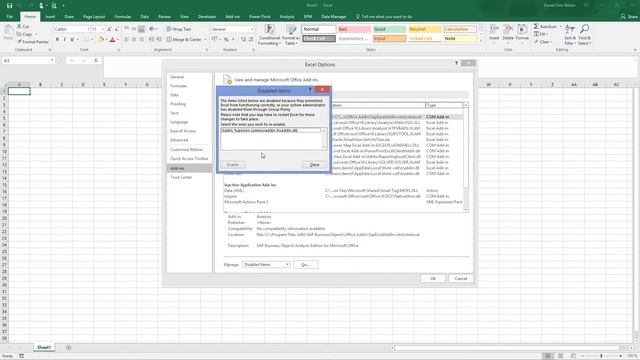
Task: Click the Percent Style icon
Action: 226,40
